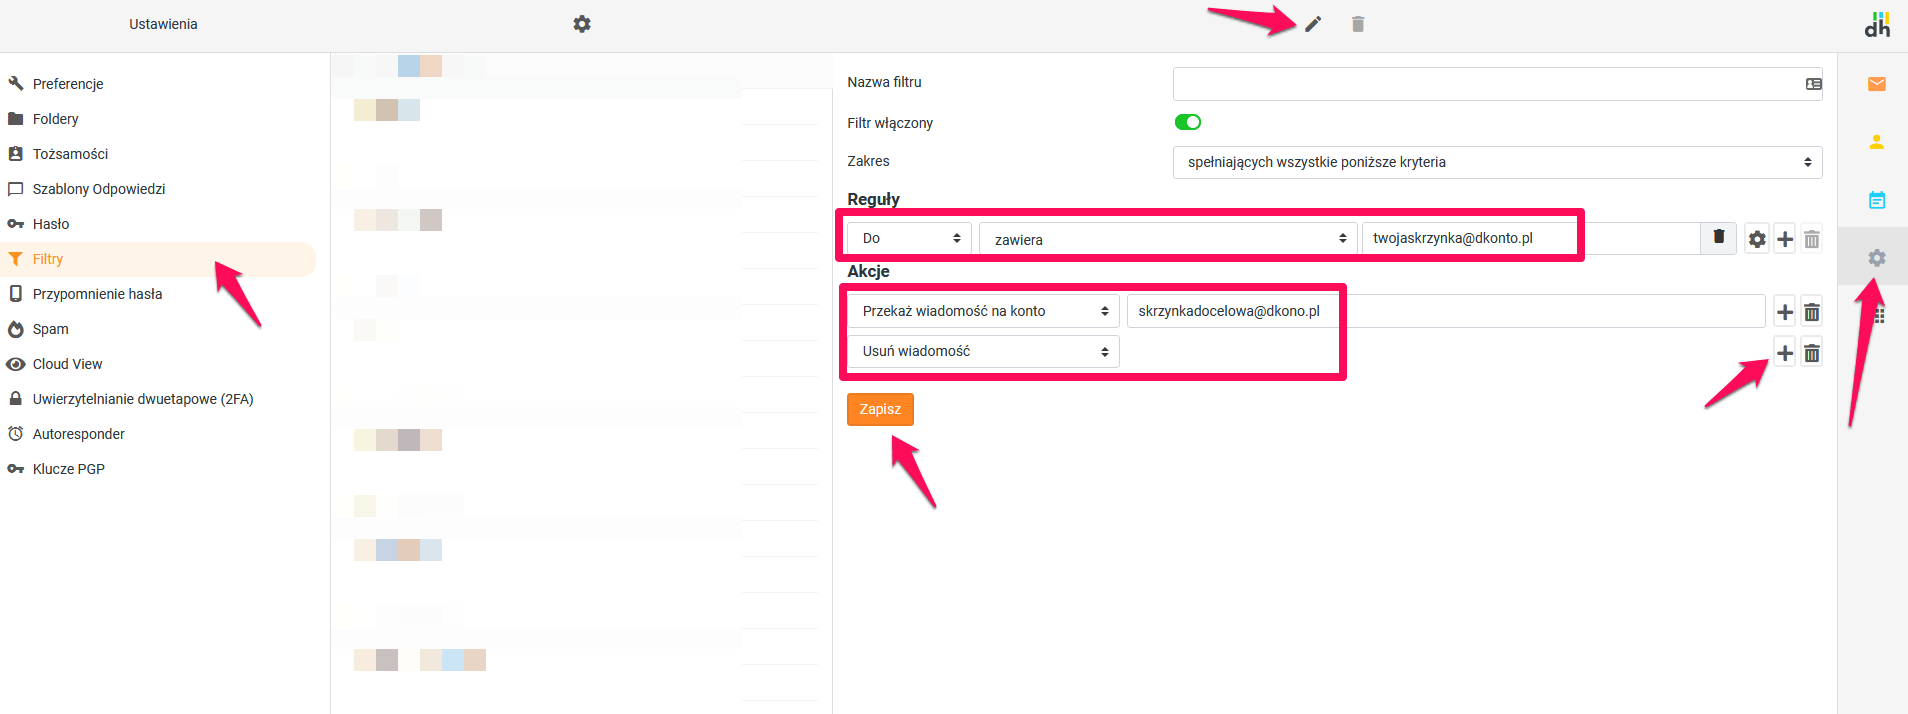This screenshot has height=714, width=1908.
Task: Click the rule value field with twojaskrzynka@dkonto.pl
Action: pos(1531,238)
